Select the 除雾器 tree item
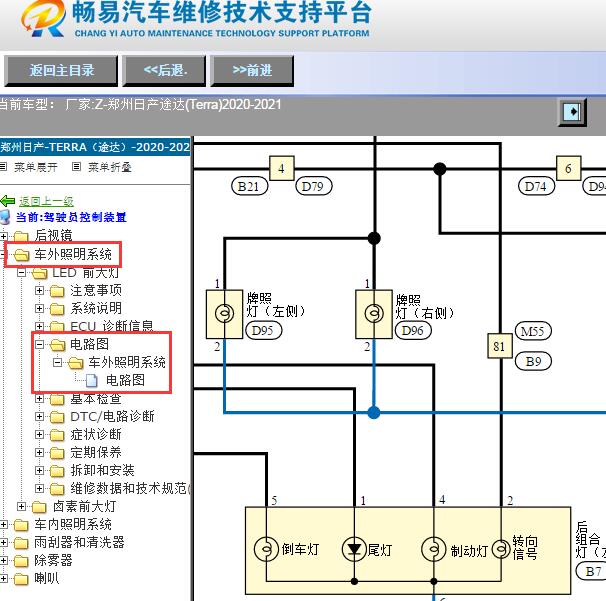 coord(53,560)
